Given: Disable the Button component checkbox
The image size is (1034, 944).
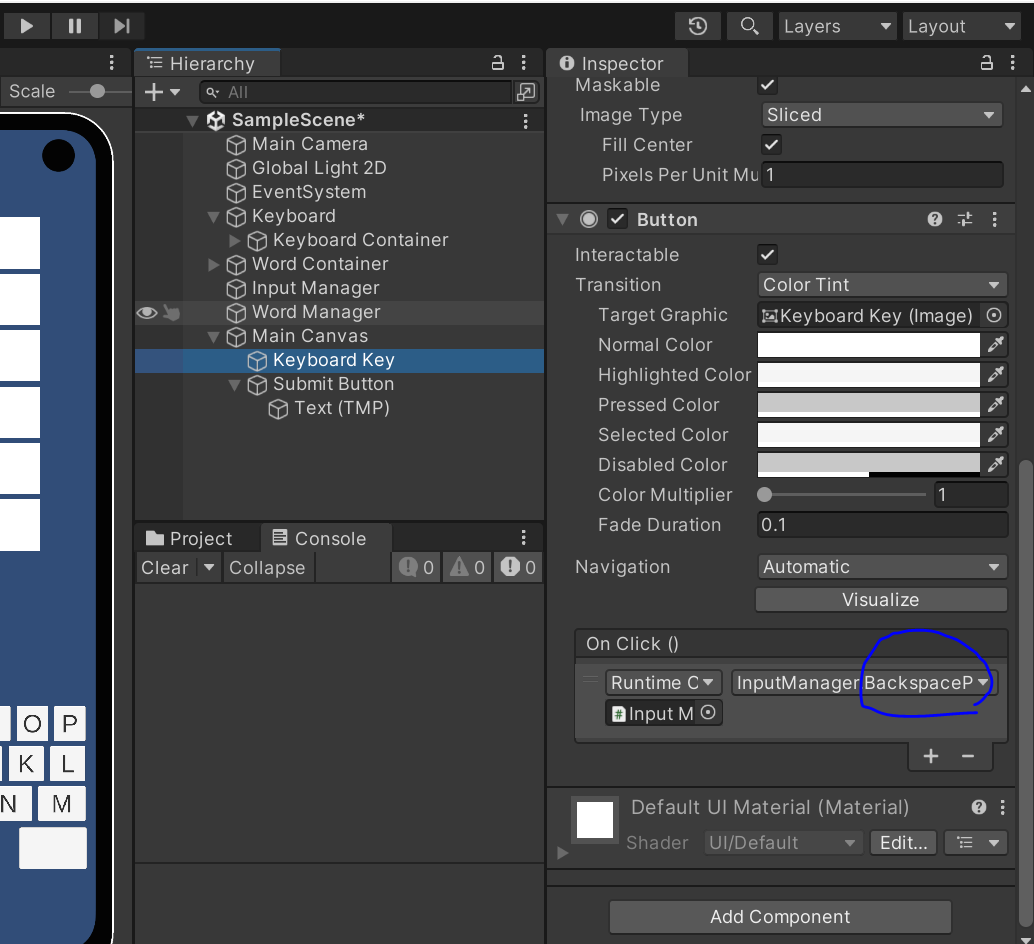Looking at the screenshot, I should tap(617, 220).
